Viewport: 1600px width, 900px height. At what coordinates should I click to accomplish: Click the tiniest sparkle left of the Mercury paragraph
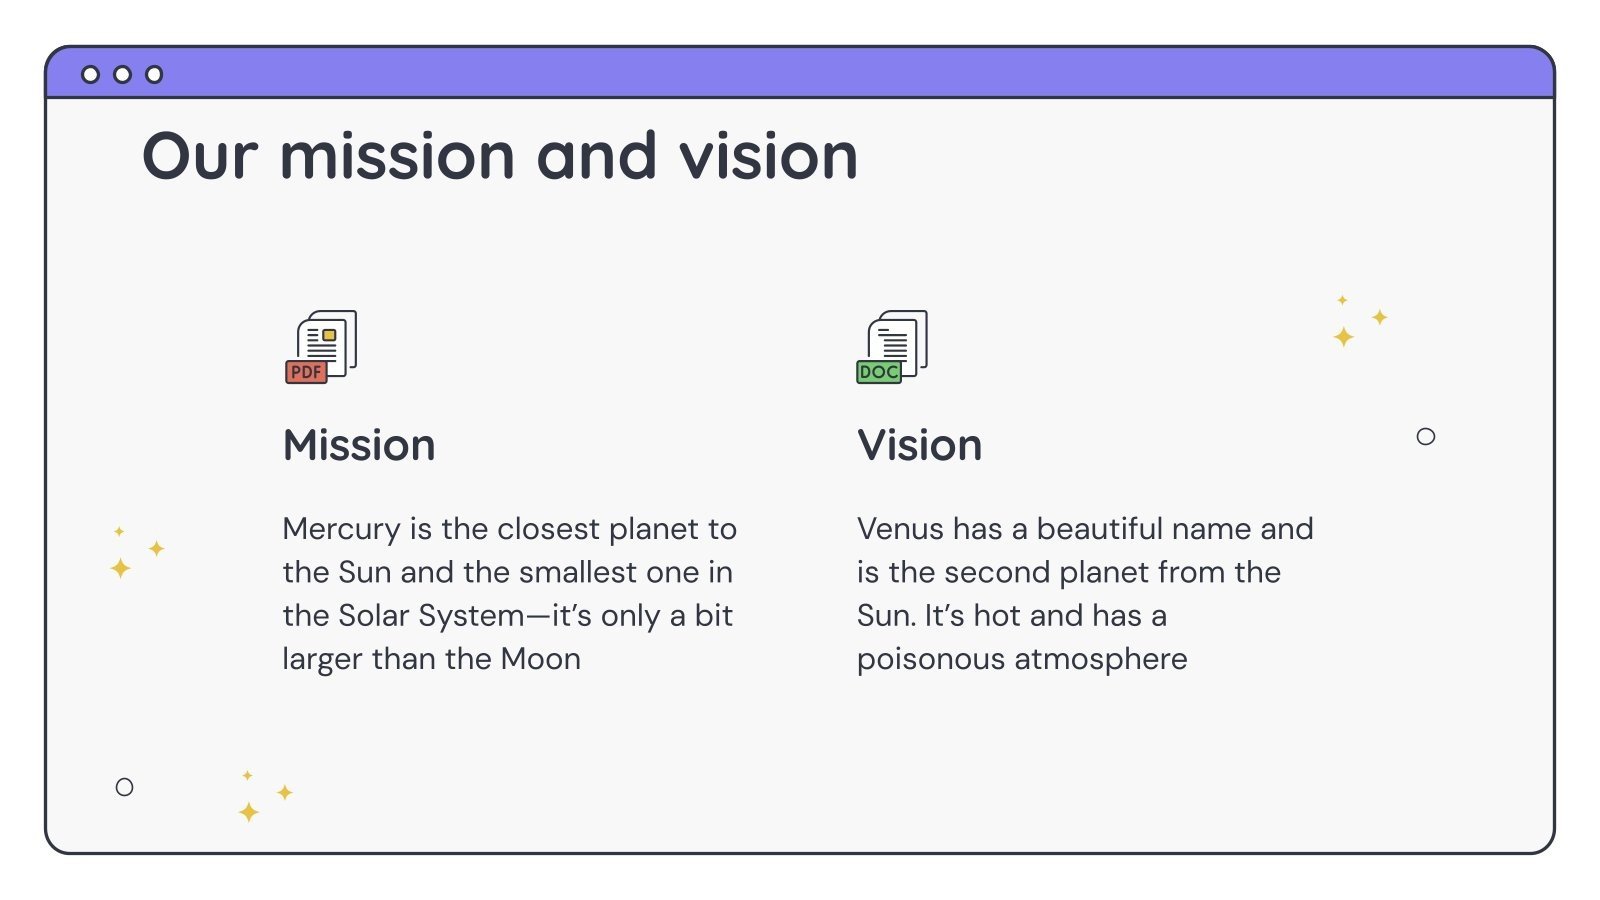(119, 531)
